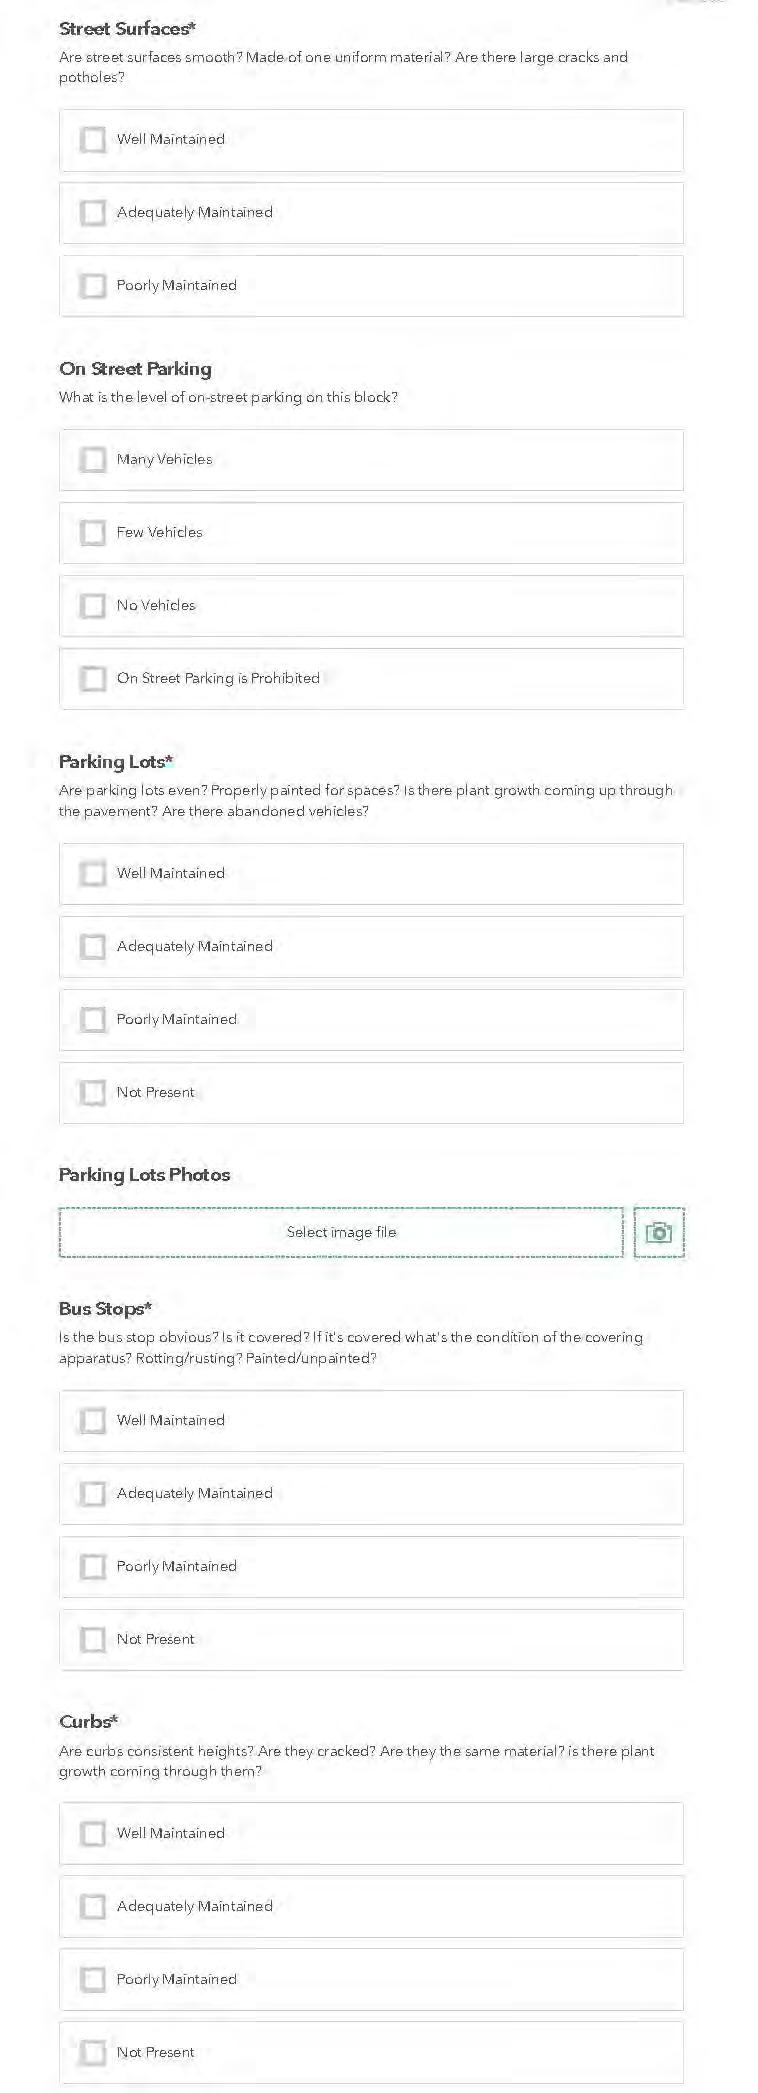This screenshot has height=2093, width=758.
Task: Select Poorly Maintained for Curbs
Action: [x=93, y=1979]
